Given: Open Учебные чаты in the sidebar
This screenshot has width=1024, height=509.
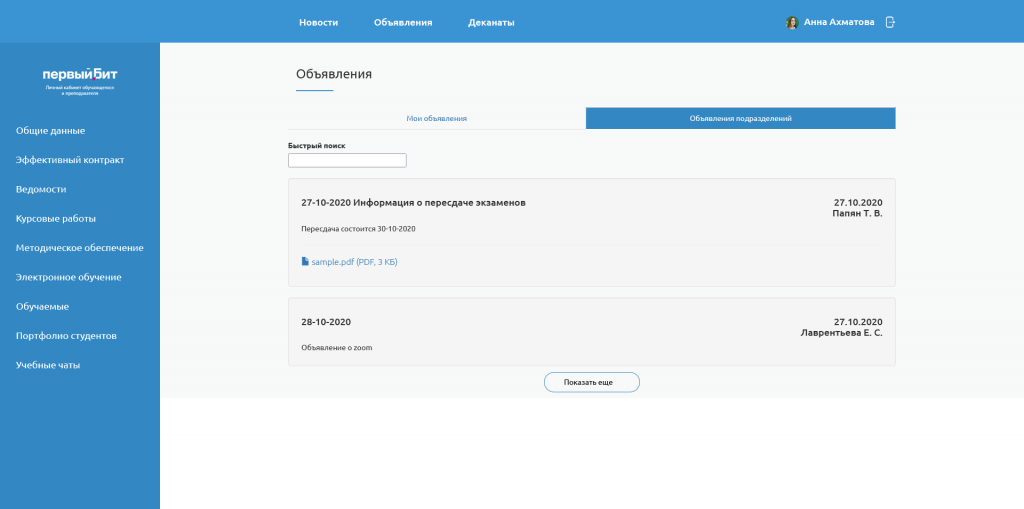Looking at the screenshot, I should 48,365.
